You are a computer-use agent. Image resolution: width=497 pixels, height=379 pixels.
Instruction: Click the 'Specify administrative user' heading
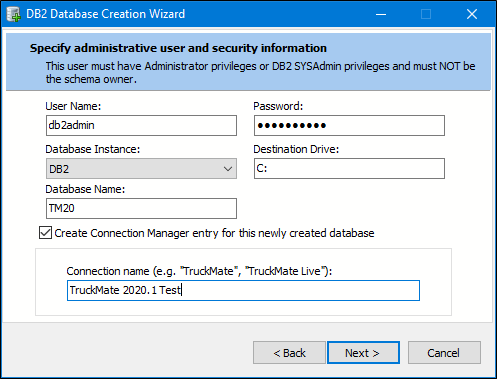[178, 48]
